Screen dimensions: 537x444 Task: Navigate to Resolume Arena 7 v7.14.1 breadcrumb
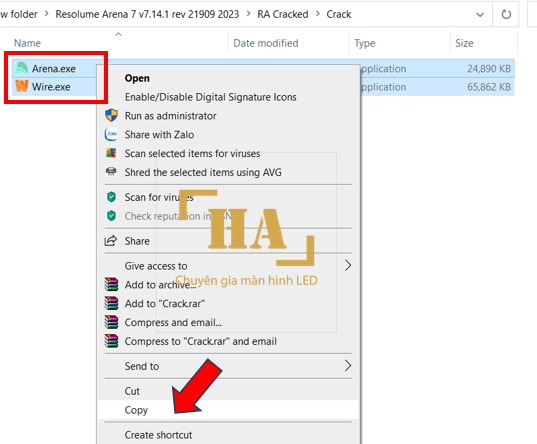click(x=147, y=14)
